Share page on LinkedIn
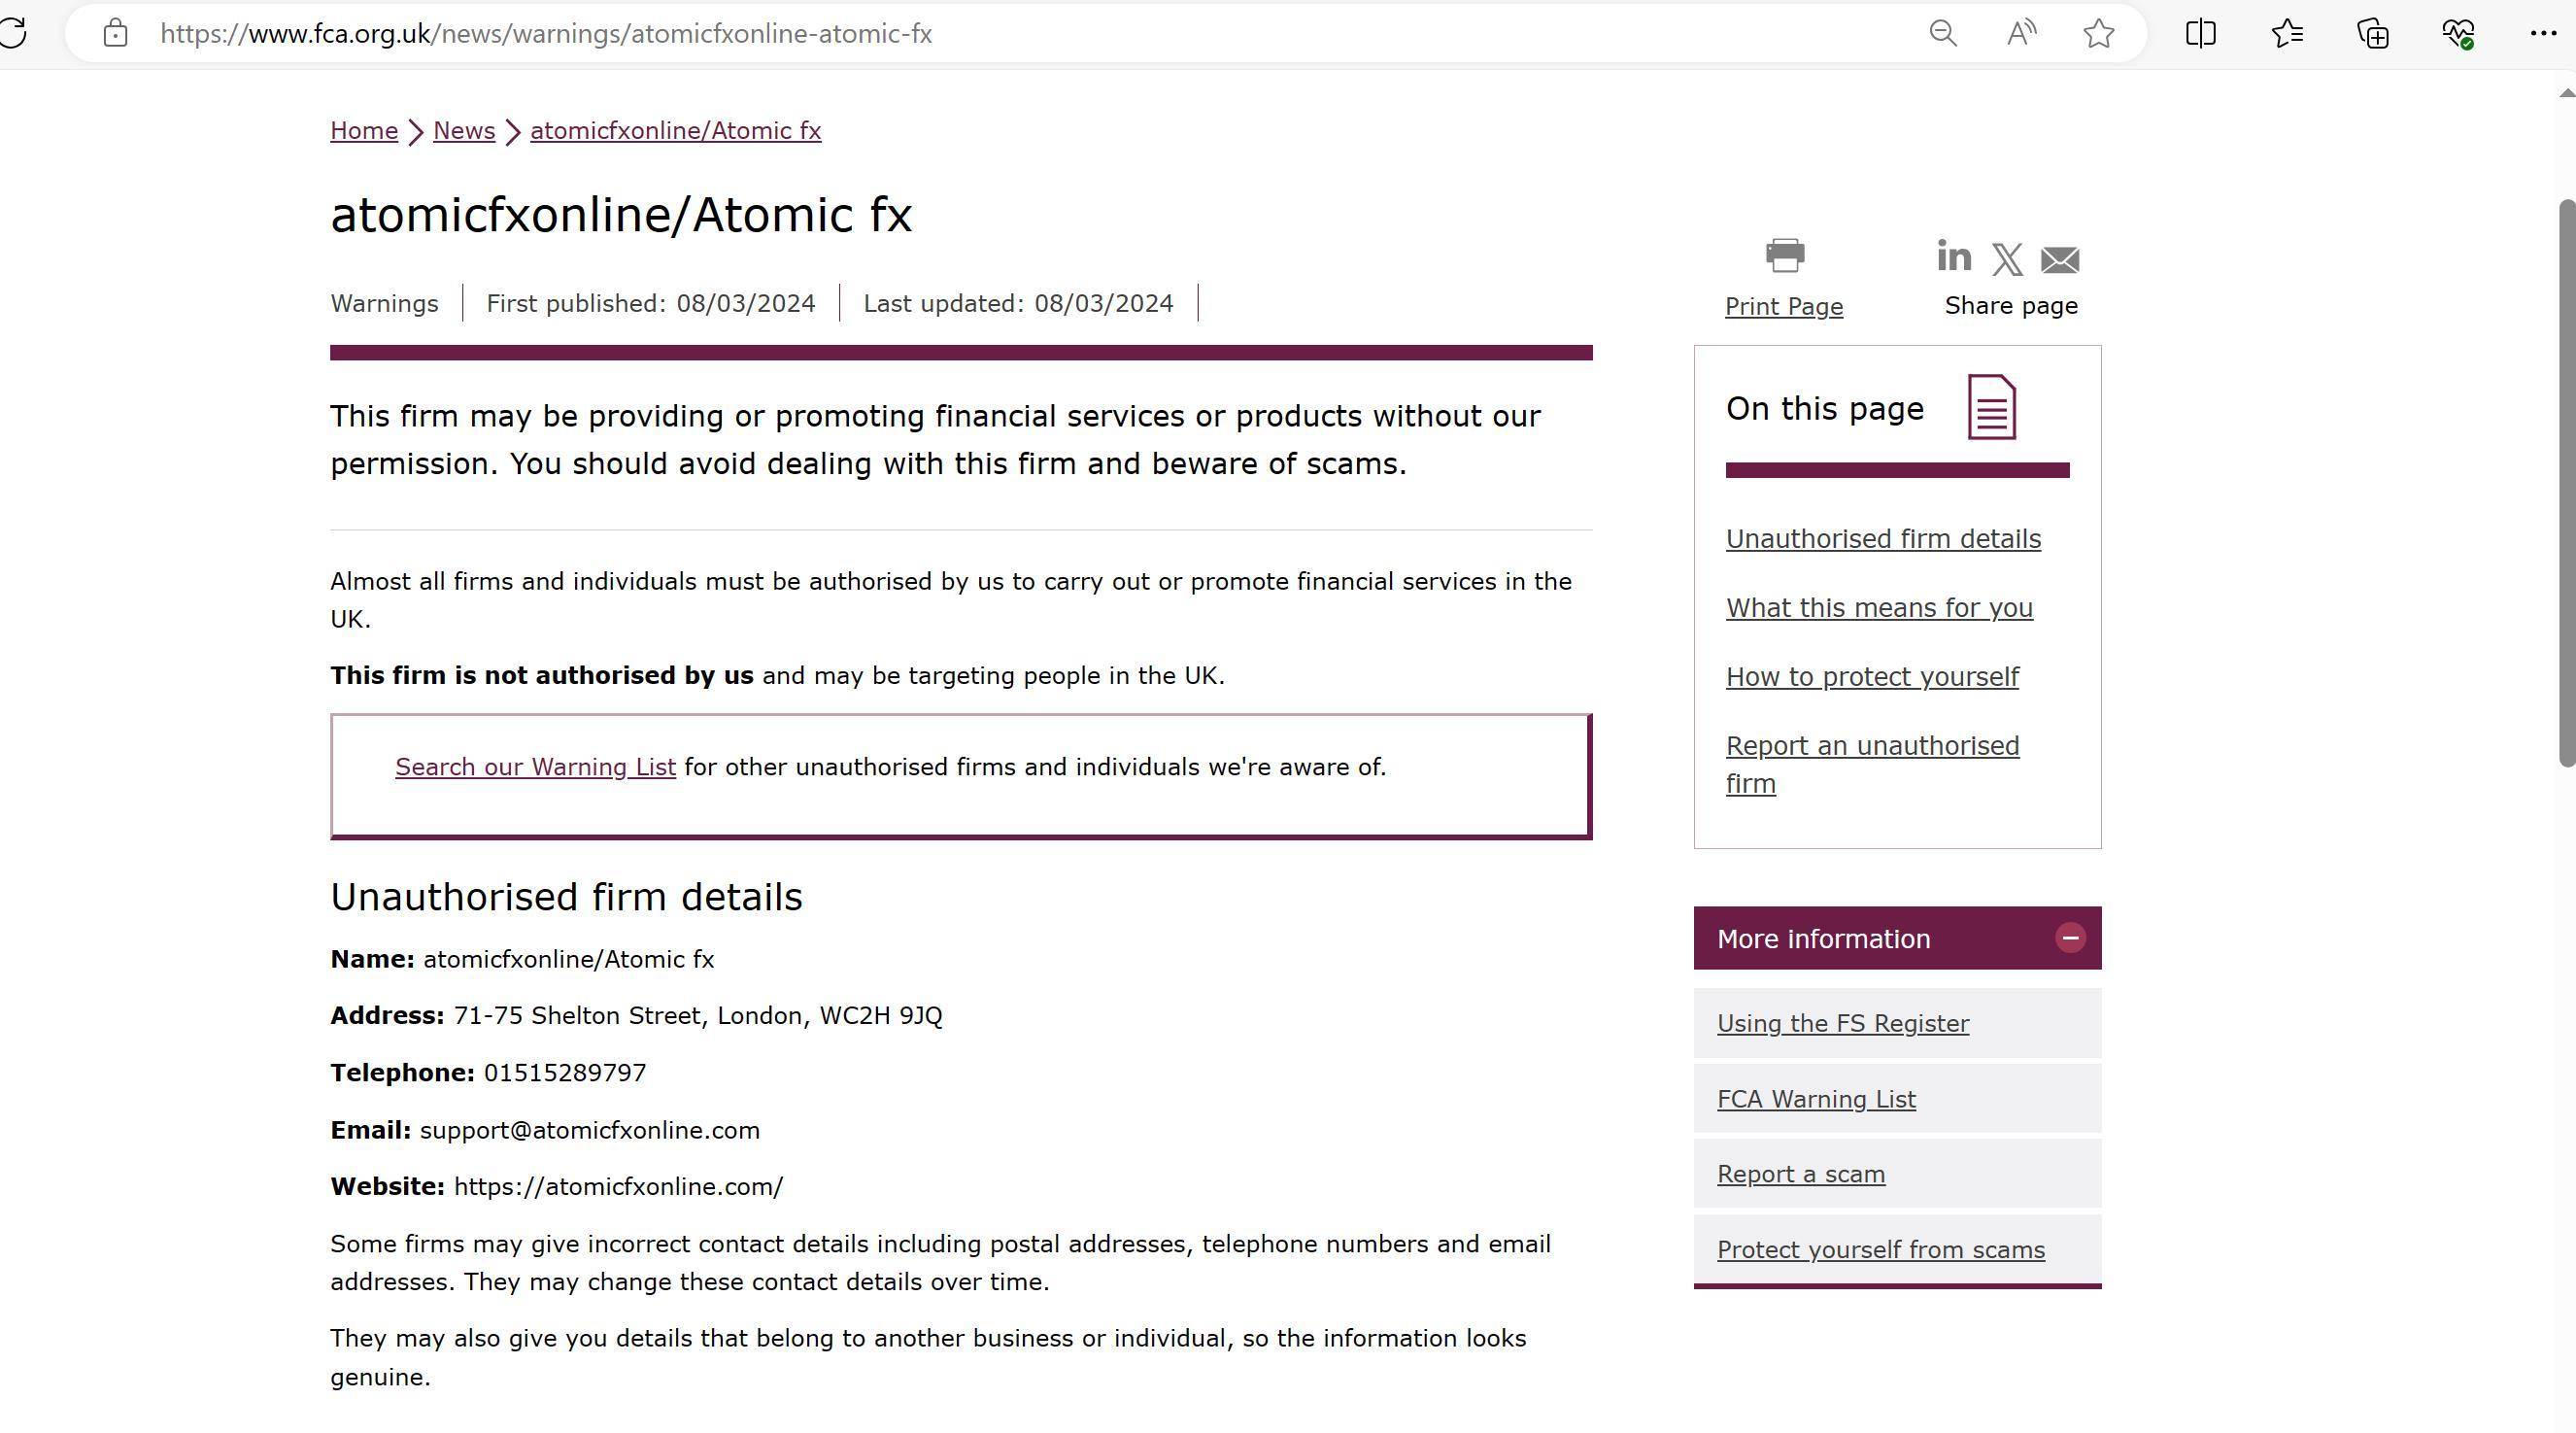This screenshot has height=1433, width=2576. (x=1953, y=256)
